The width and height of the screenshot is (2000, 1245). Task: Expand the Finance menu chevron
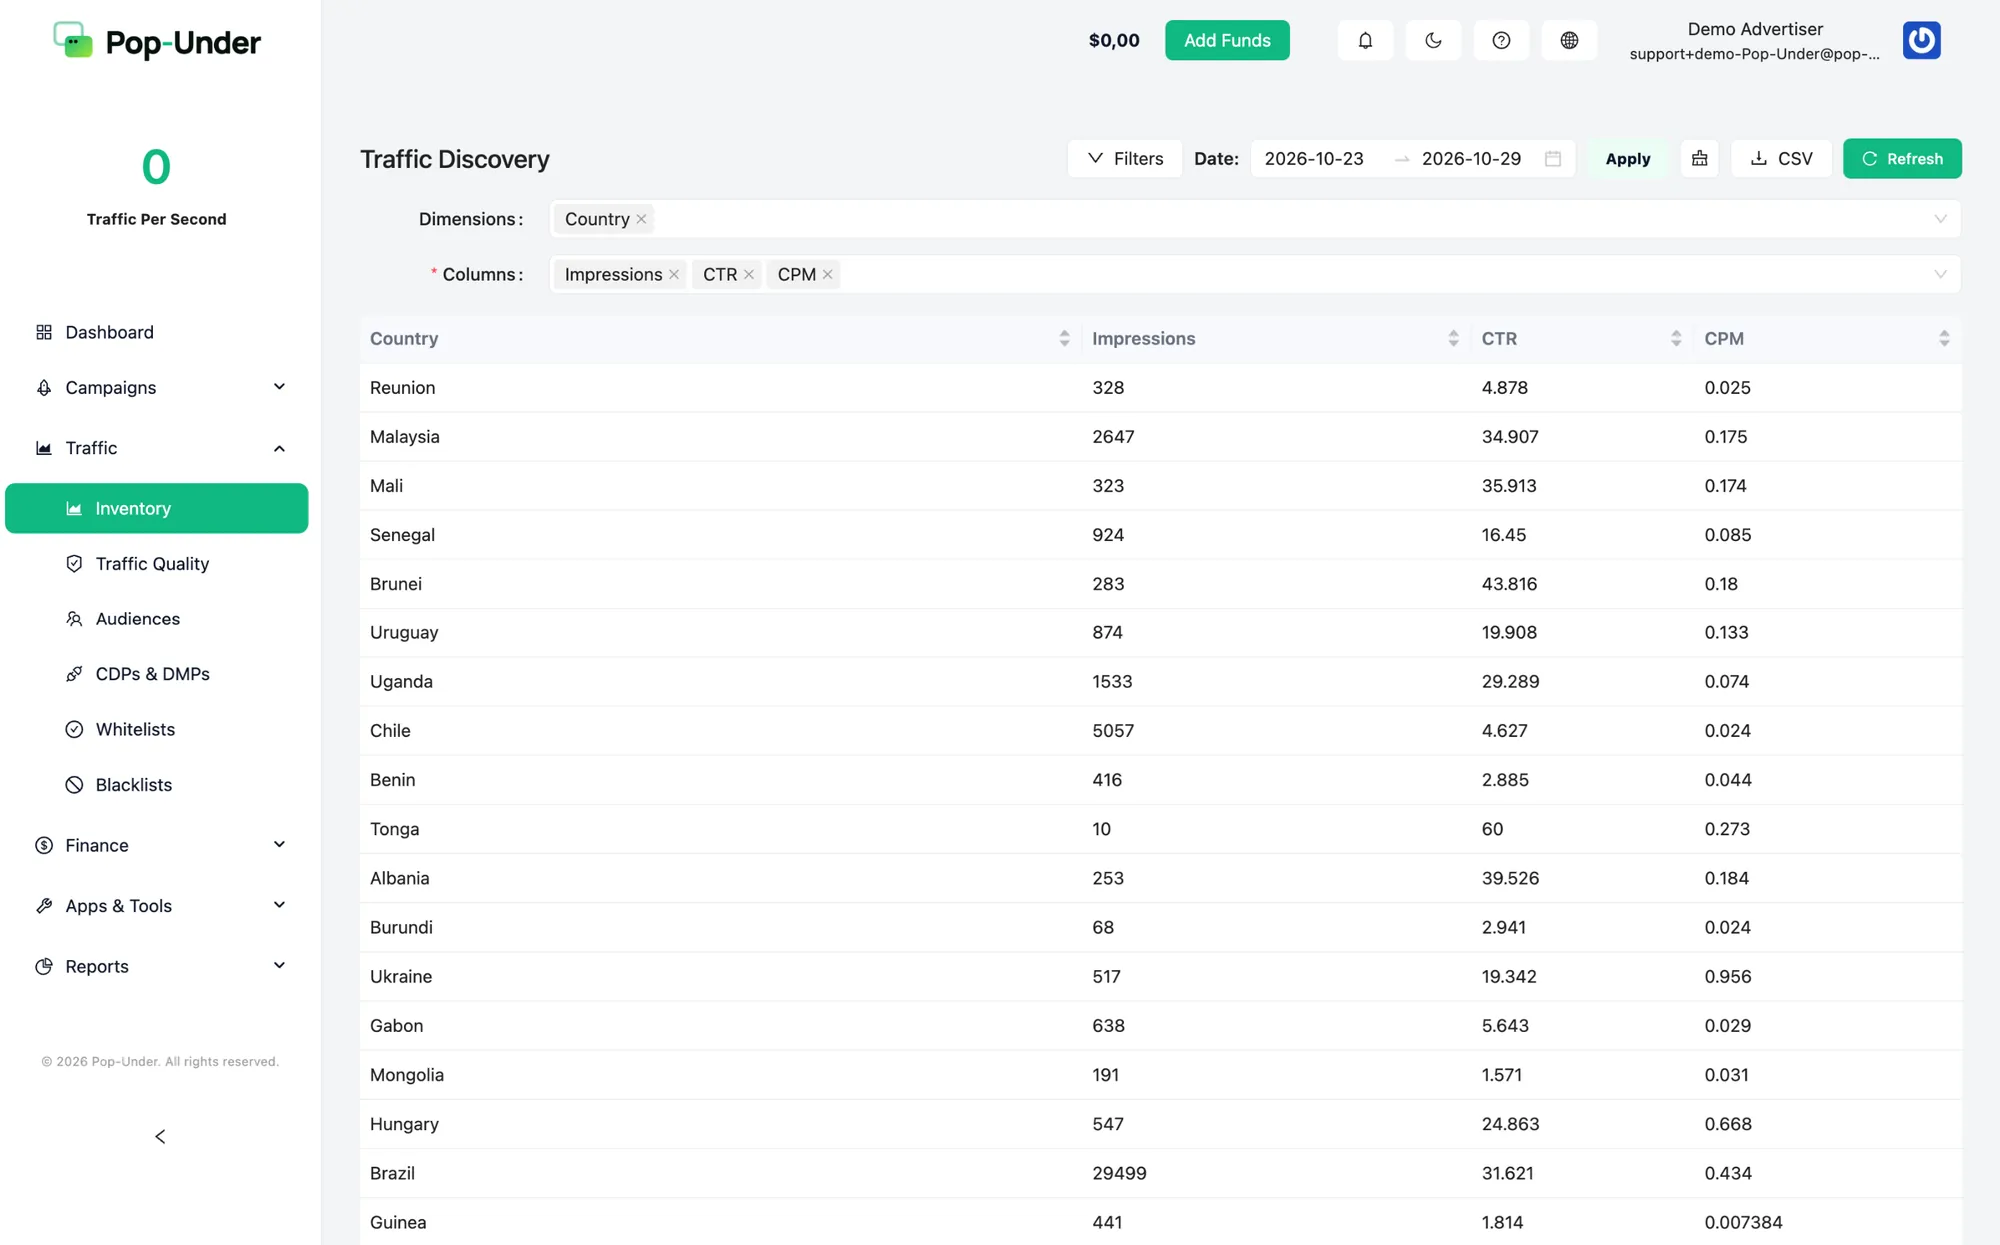point(280,845)
